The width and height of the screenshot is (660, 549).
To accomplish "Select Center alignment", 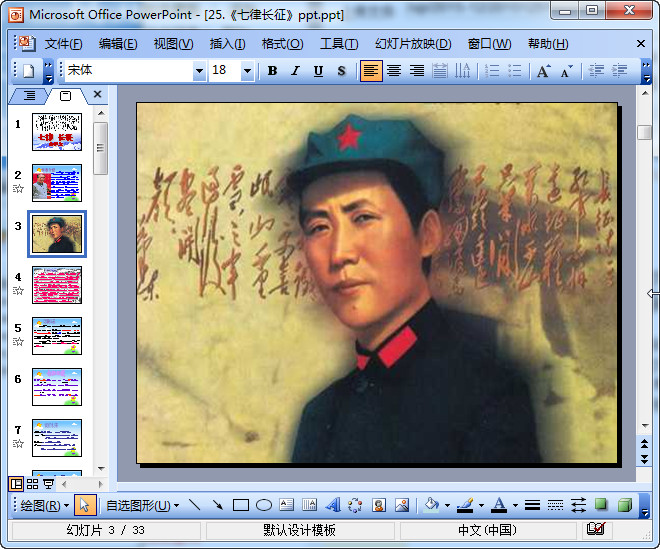I will click(x=394, y=71).
